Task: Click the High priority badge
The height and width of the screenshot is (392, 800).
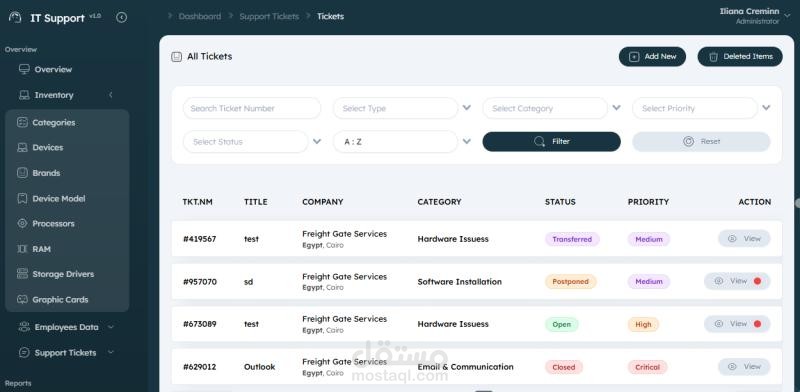Action: 643,324
